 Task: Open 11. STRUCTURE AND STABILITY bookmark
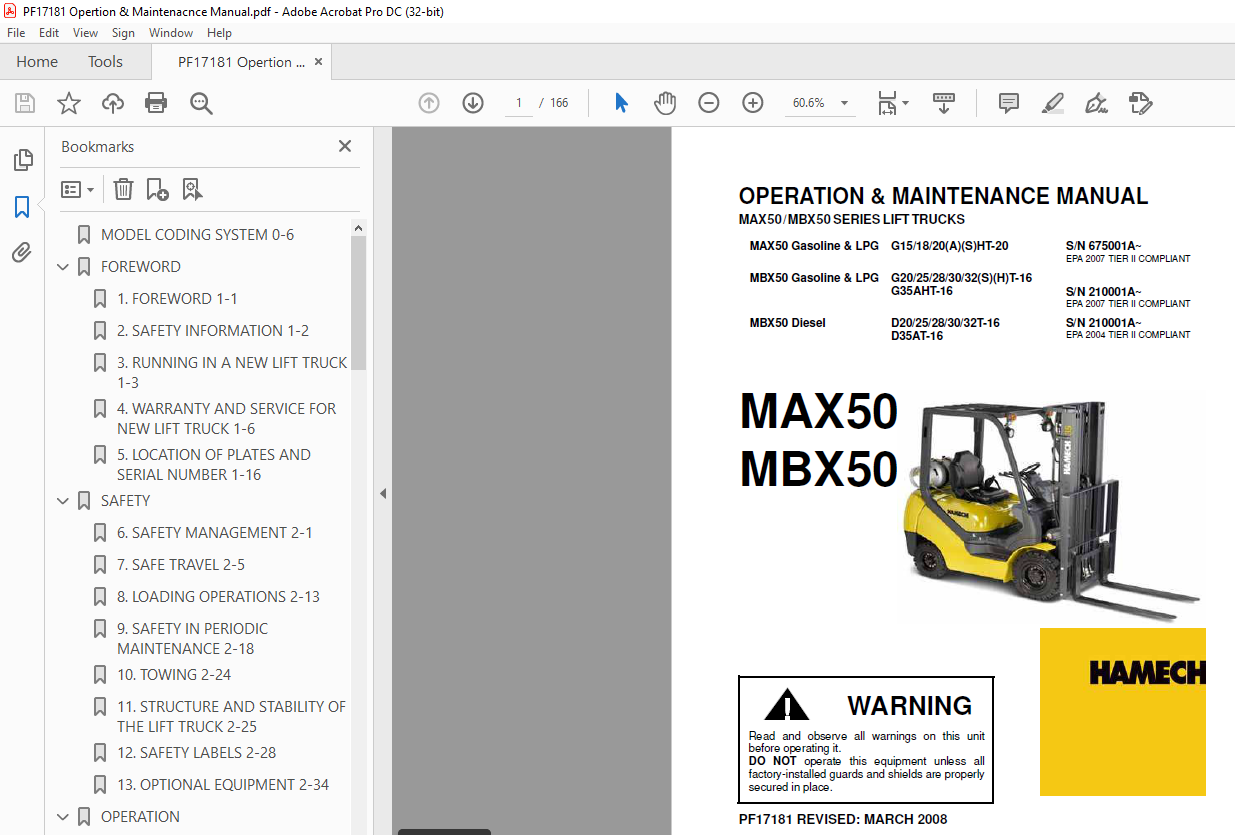coord(231,716)
